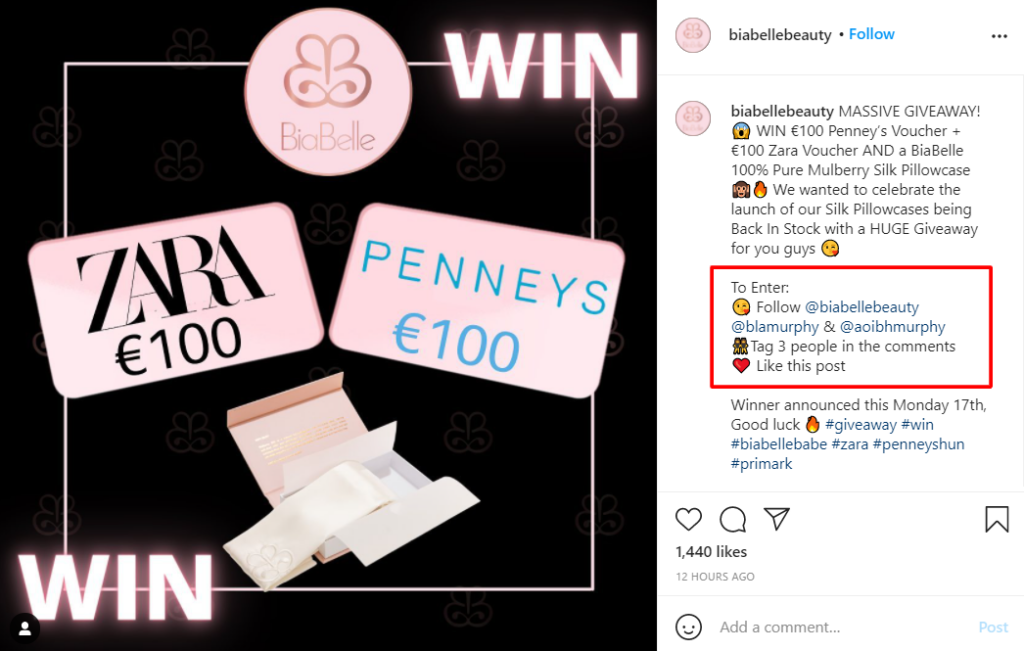Save post with the bookmark icon
1024x651 pixels.
[997, 519]
